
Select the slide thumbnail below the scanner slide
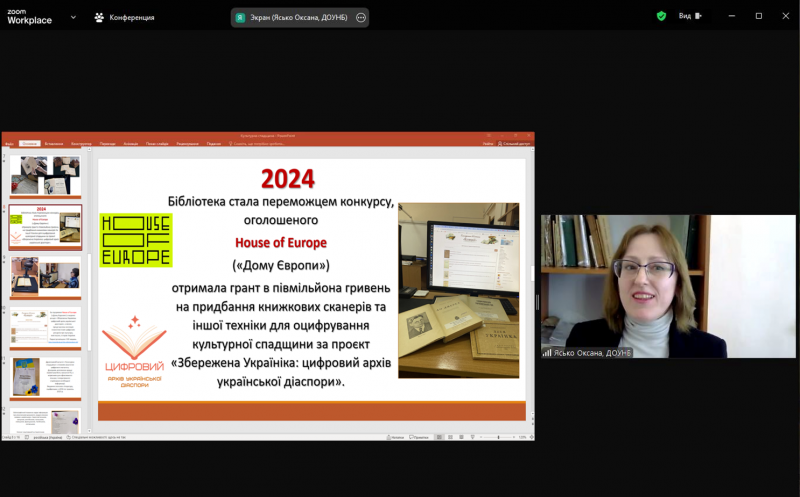(45, 328)
